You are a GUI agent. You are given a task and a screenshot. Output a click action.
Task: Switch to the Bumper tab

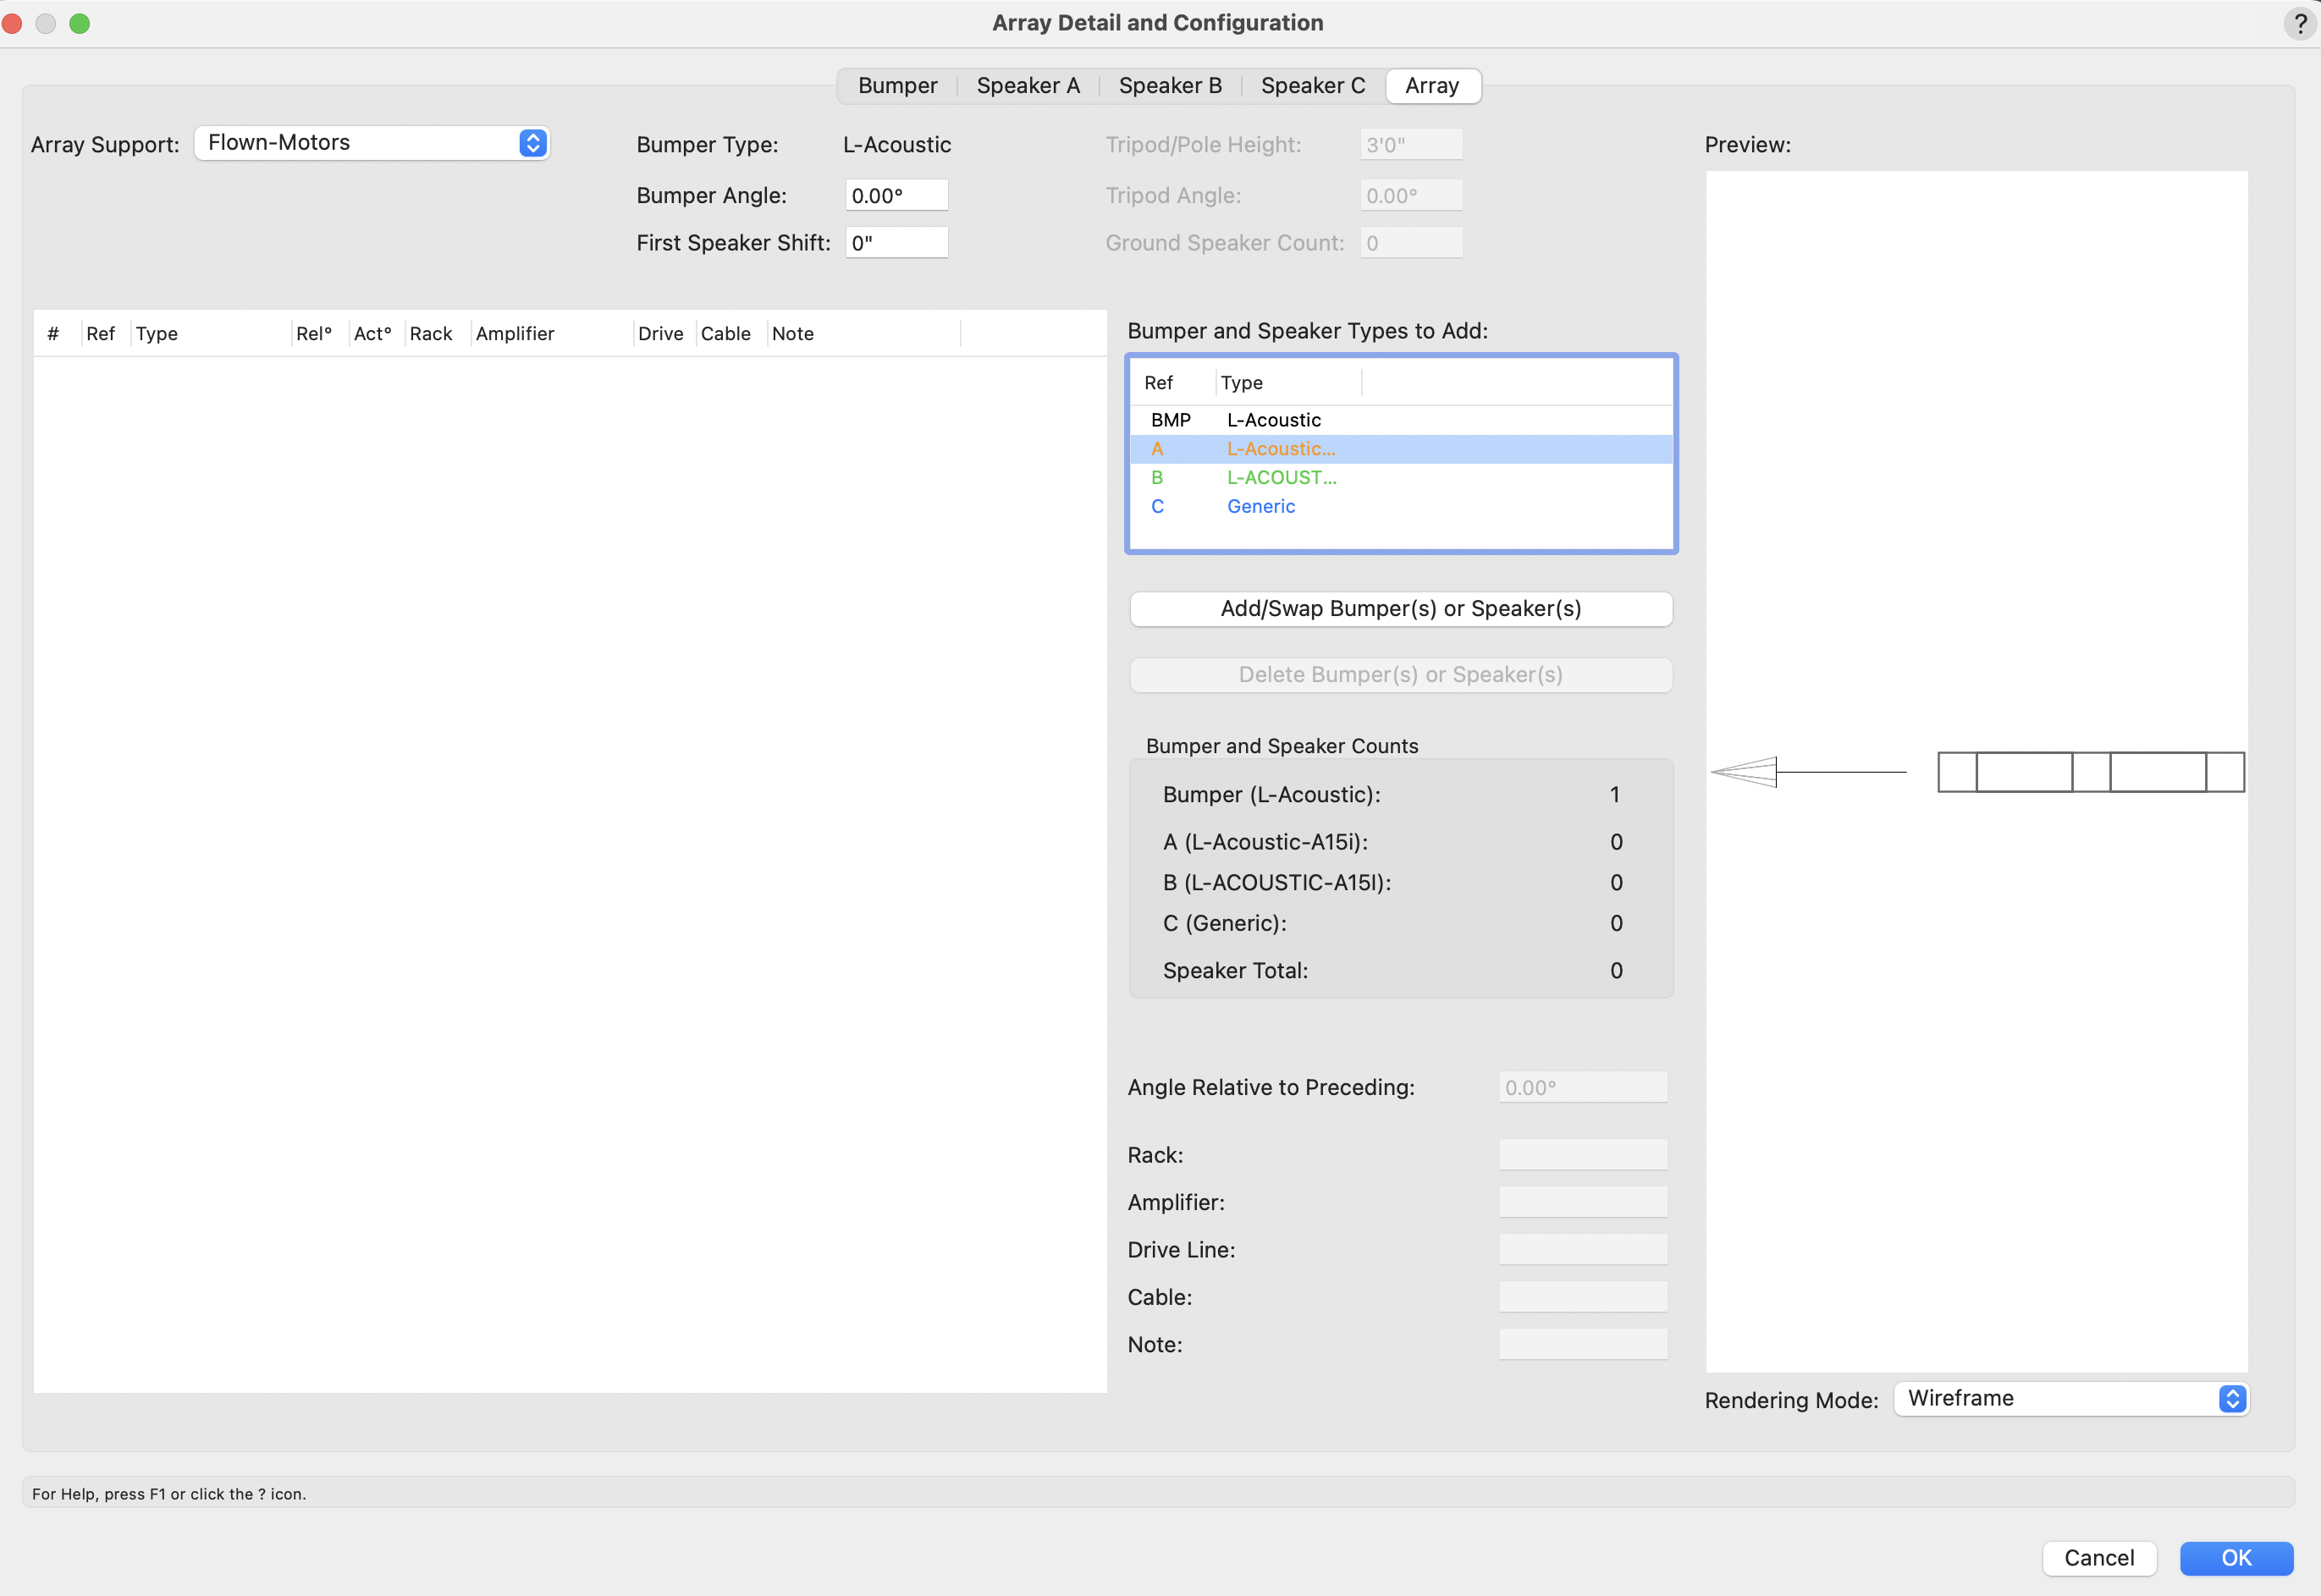(x=897, y=86)
